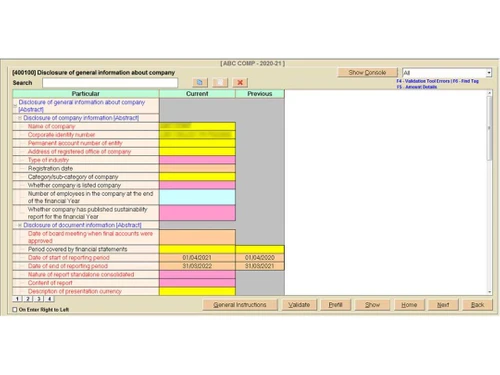
Task: Select pink cell for 'Nature of report standalone consolidated'
Action: (197, 275)
